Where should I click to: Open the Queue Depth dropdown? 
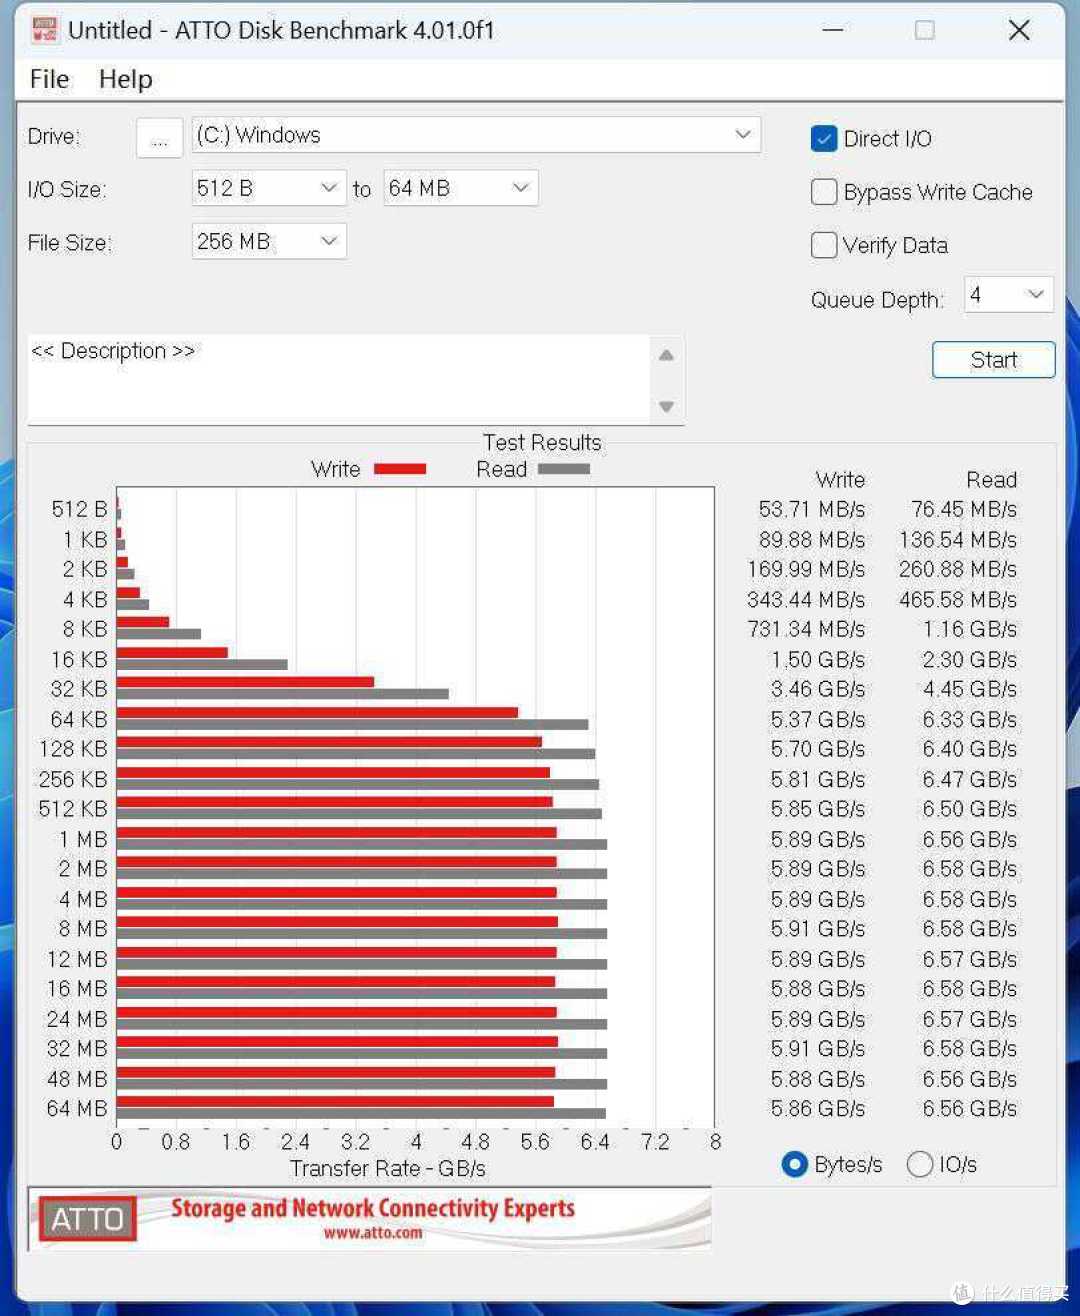tap(1009, 294)
